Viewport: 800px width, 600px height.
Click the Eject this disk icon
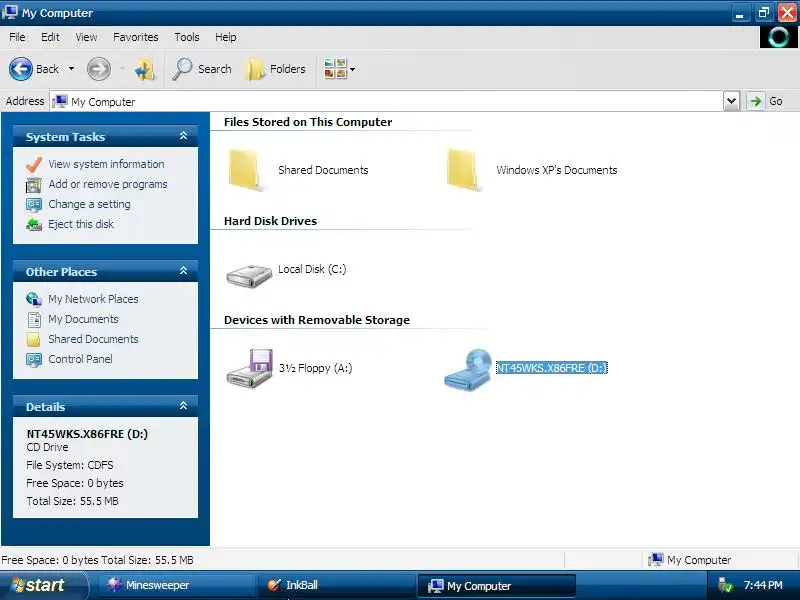pyautogui.click(x=34, y=224)
